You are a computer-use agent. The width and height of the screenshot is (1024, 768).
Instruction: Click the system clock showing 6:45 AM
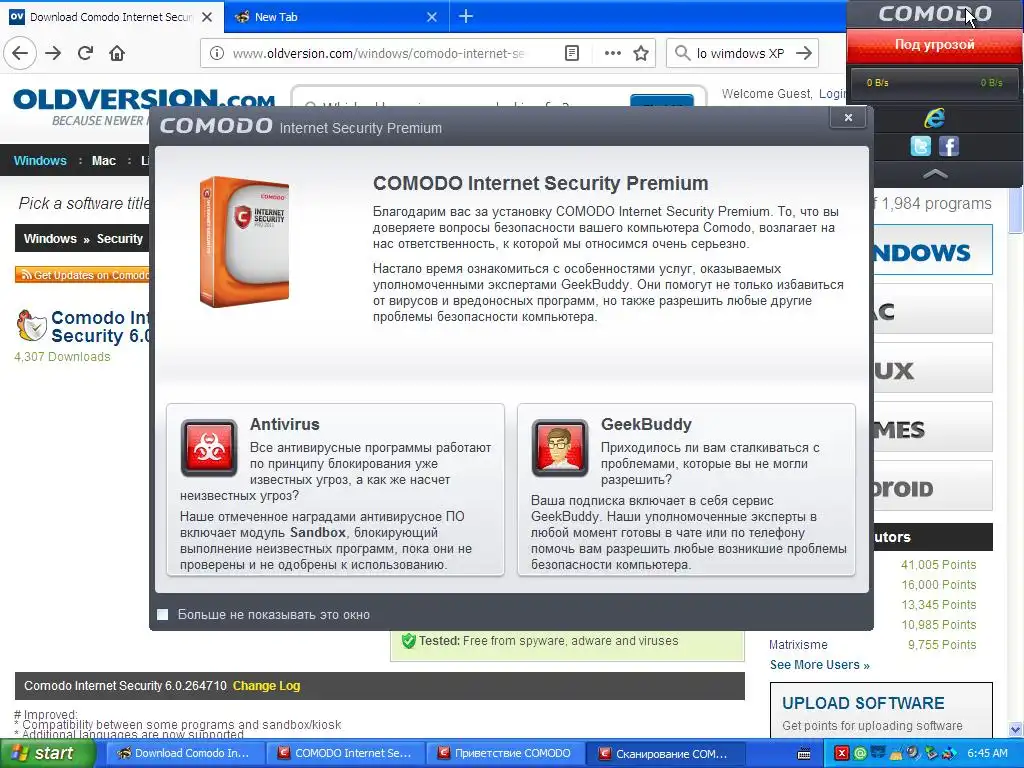pos(987,754)
